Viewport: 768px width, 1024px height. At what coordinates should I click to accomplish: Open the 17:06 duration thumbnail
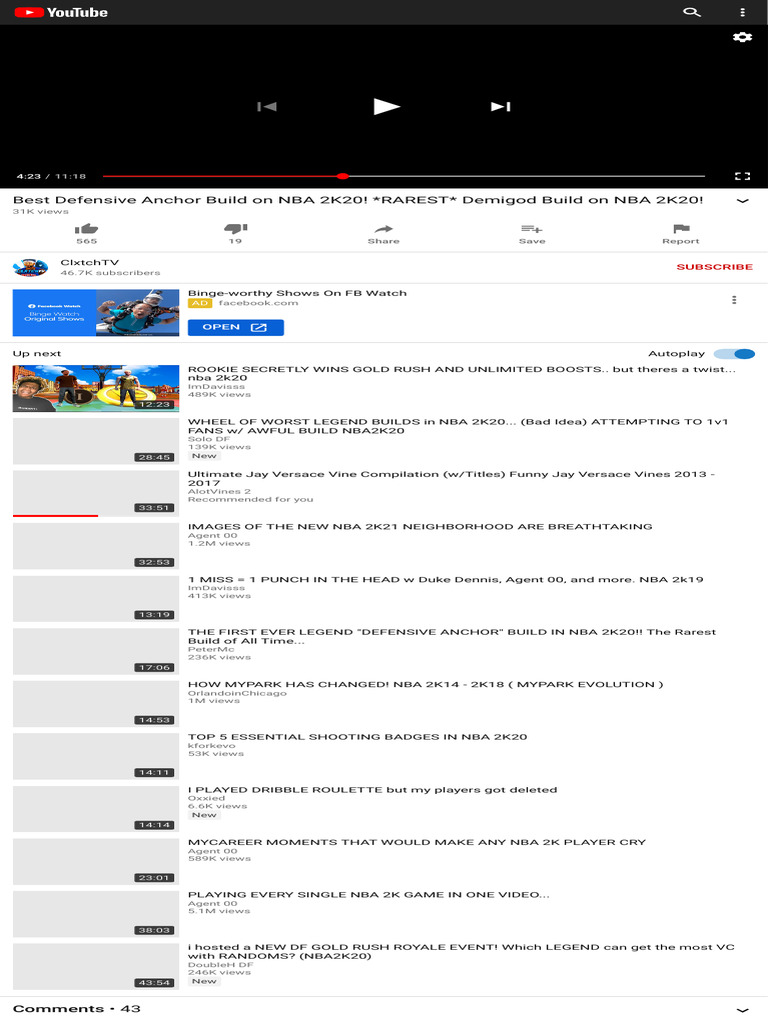[96, 651]
